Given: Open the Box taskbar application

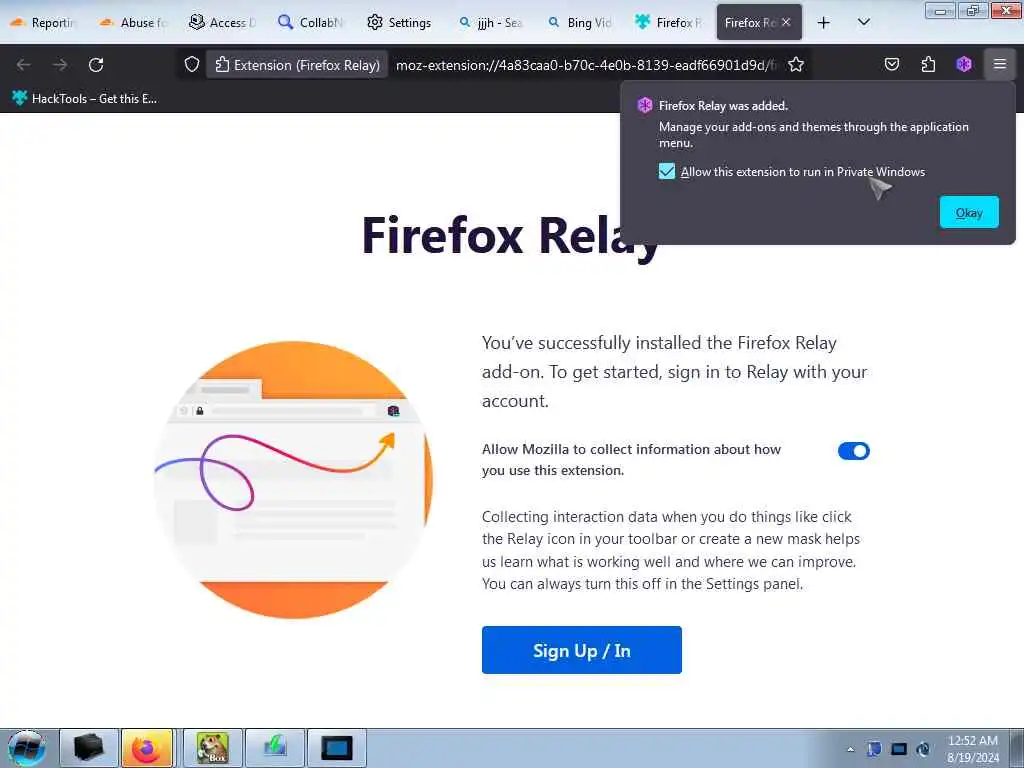Looking at the screenshot, I should (213, 748).
